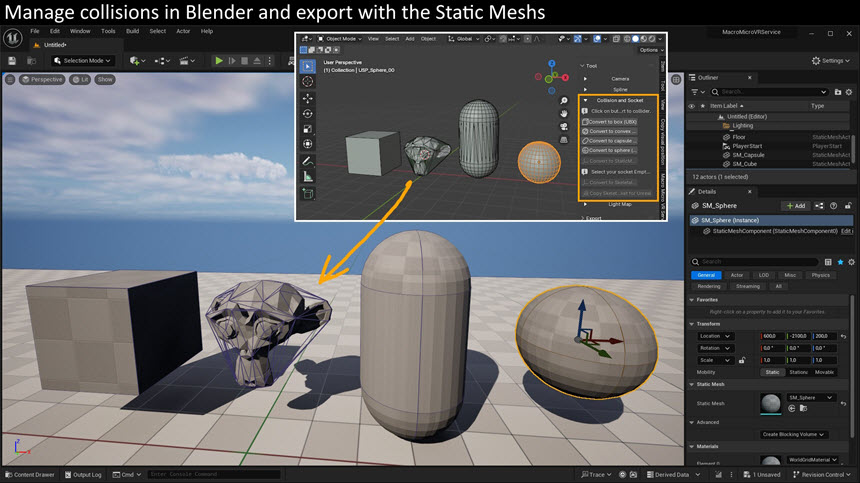Open the Selection Mode dropdown

tap(82, 61)
